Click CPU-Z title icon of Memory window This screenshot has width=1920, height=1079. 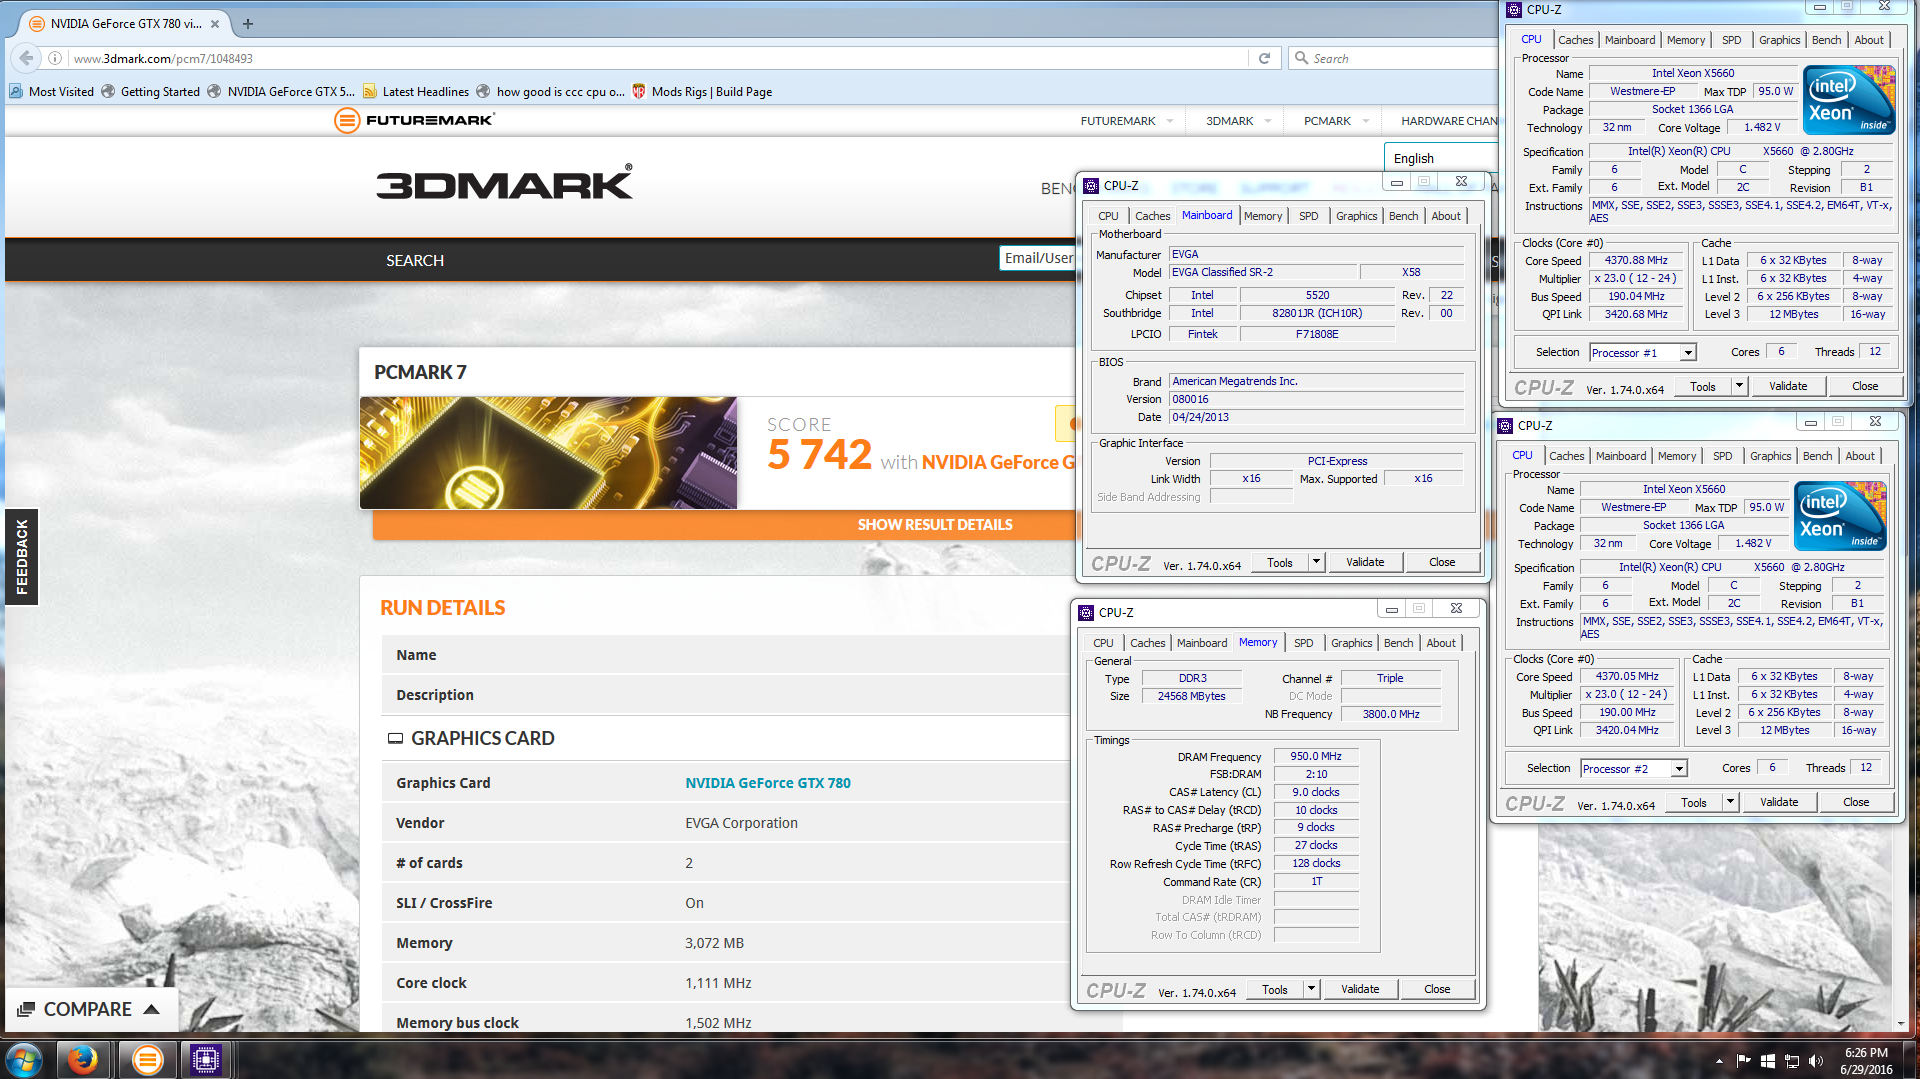pos(1086,612)
